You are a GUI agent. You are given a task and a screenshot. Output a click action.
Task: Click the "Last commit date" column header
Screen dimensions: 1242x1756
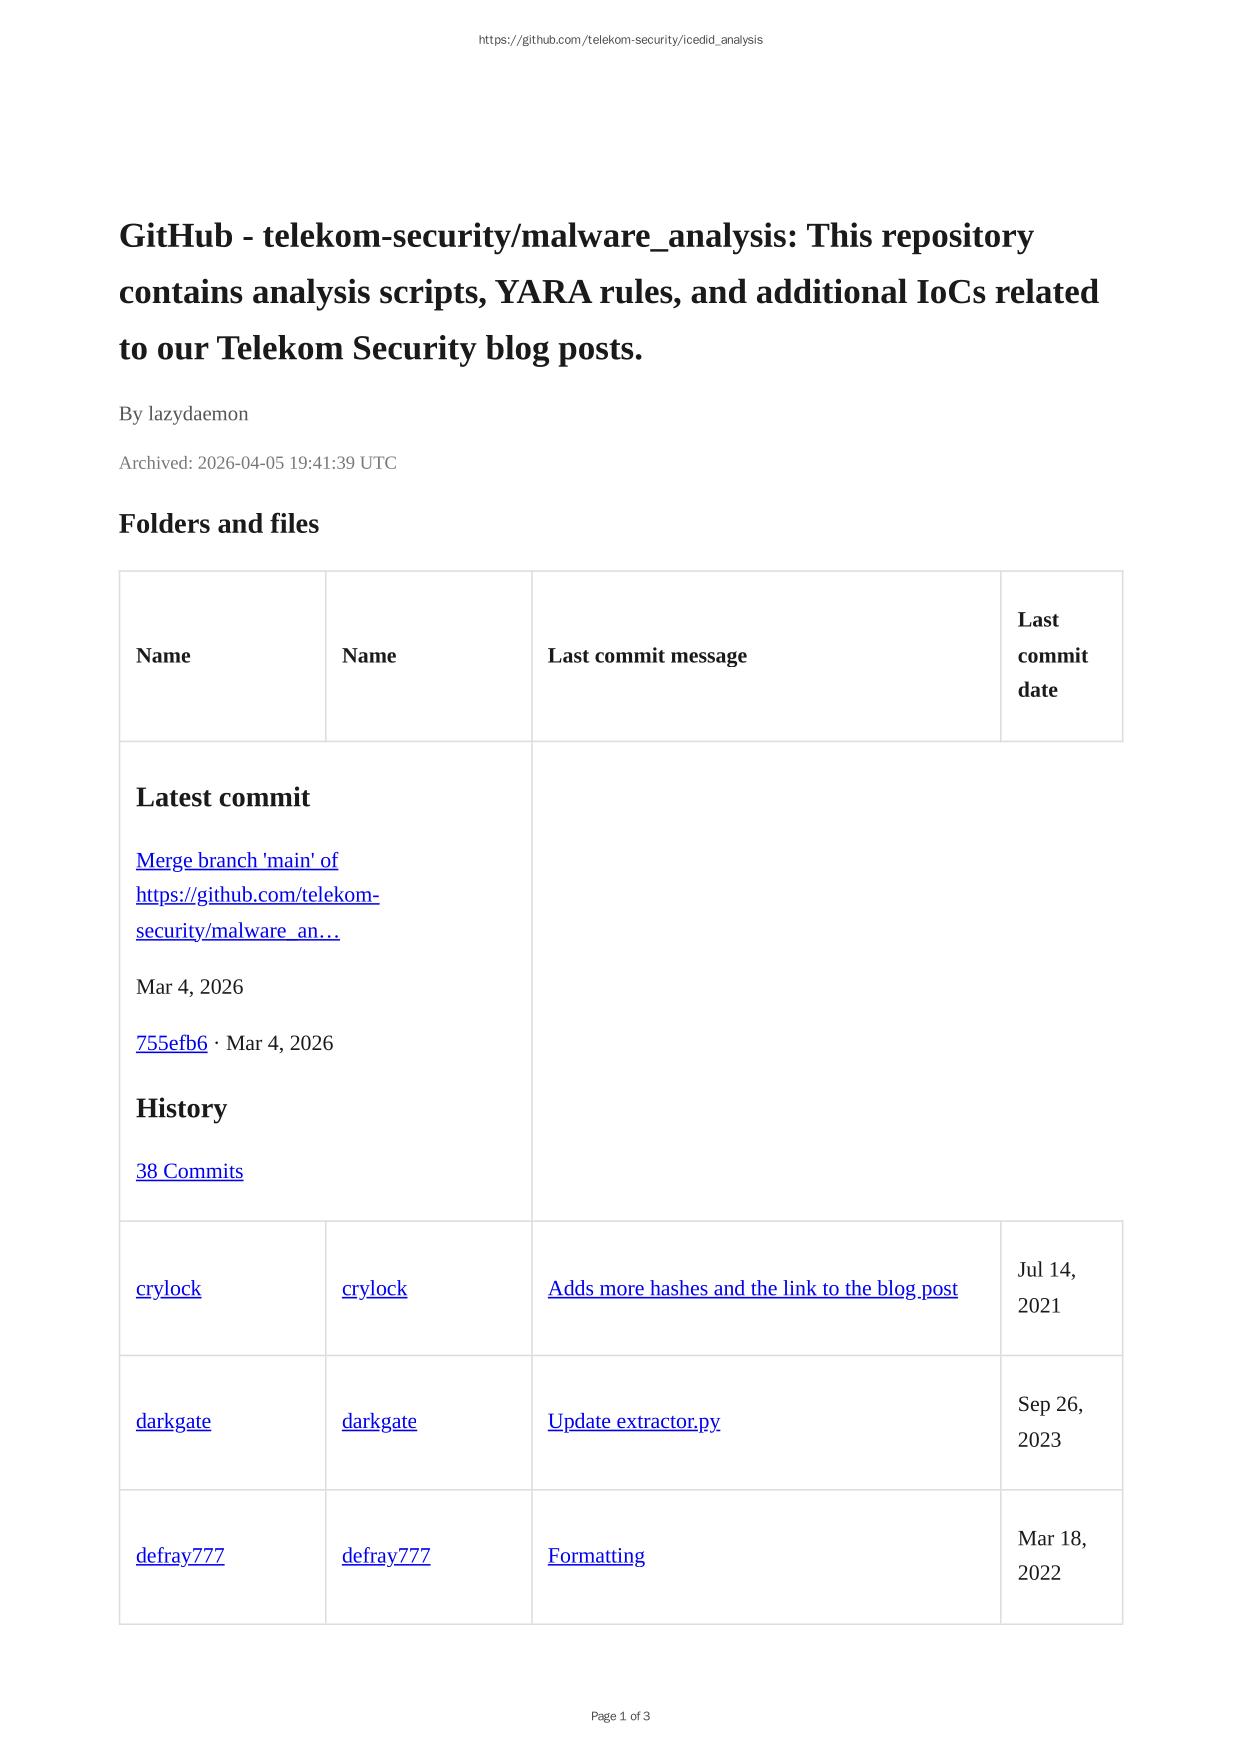click(x=1052, y=655)
